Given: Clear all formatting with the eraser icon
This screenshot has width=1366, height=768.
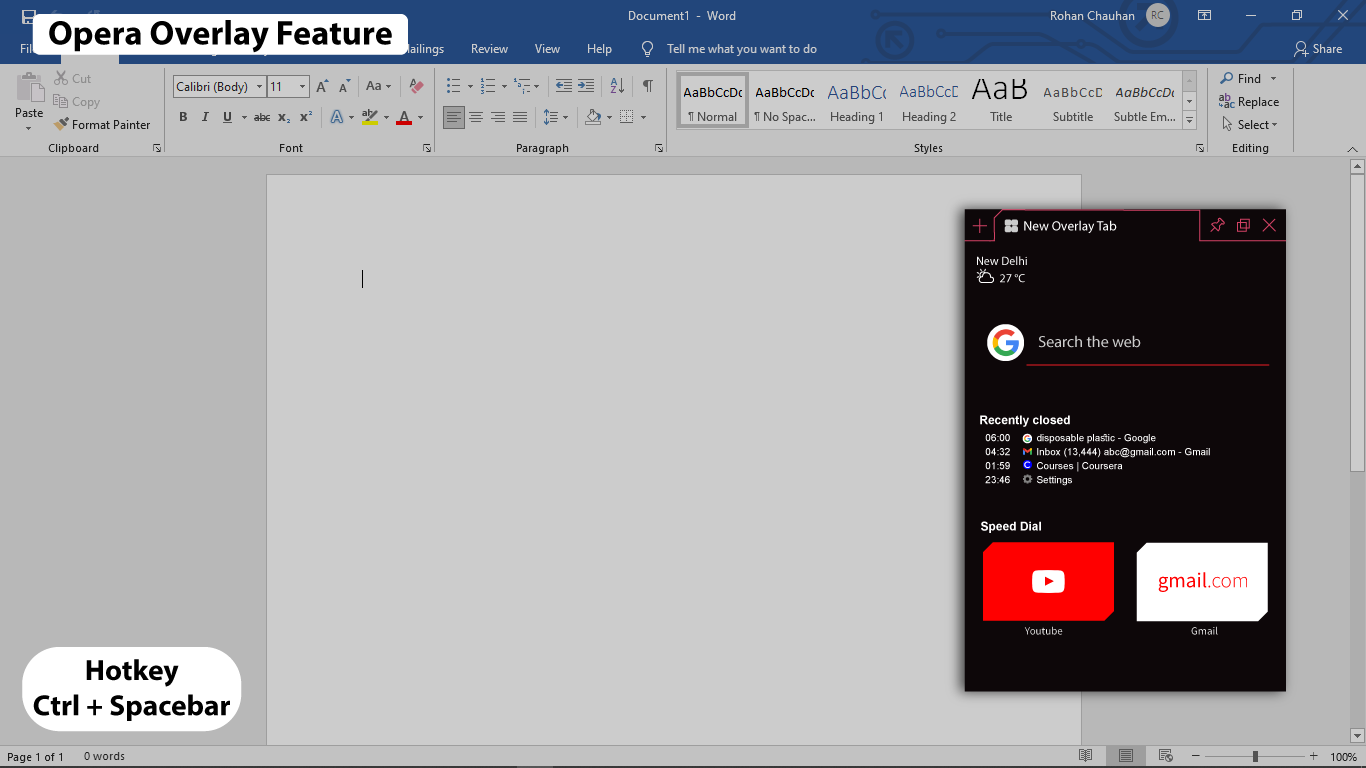Looking at the screenshot, I should click(x=417, y=87).
